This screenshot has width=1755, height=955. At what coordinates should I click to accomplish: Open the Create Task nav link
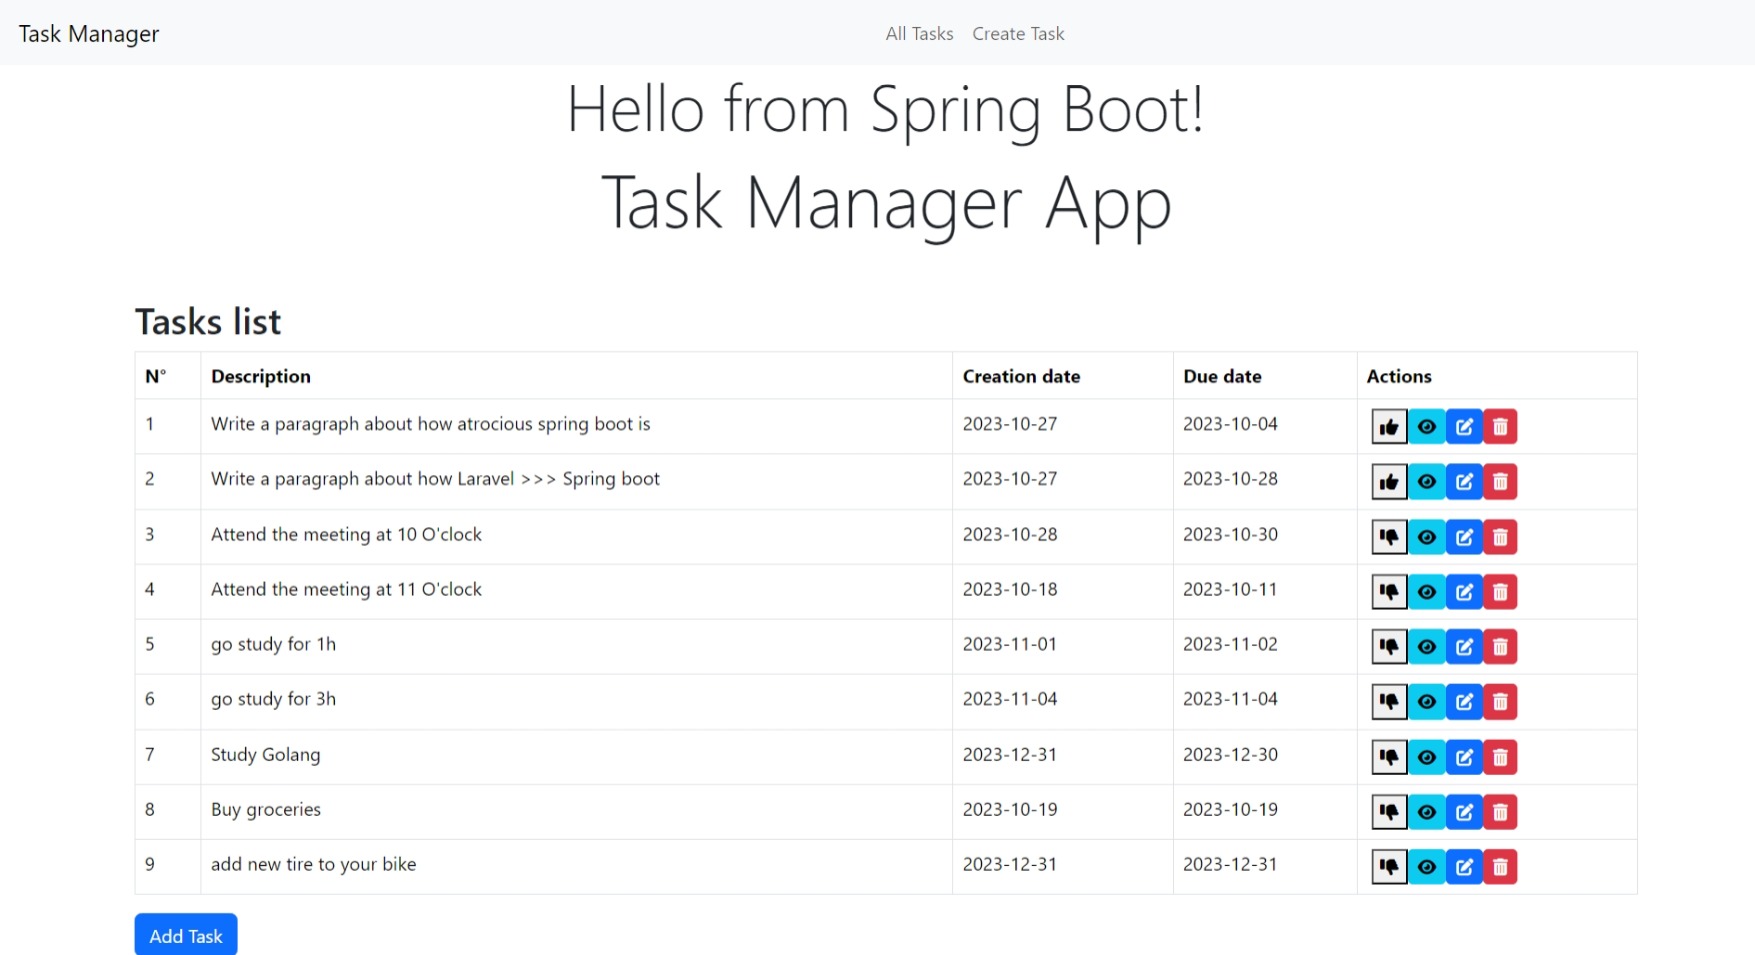pyautogui.click(x=1018, y=34)
